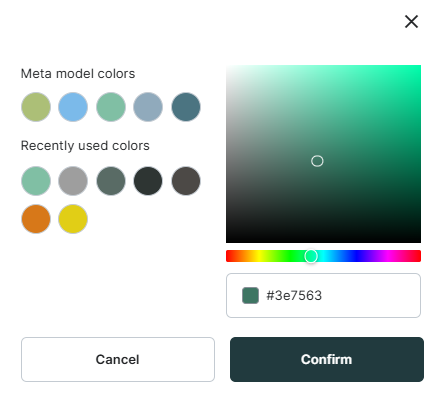Choose grayish blue meta model color
The image size is (440, 397).
click(x=148, y=107)
